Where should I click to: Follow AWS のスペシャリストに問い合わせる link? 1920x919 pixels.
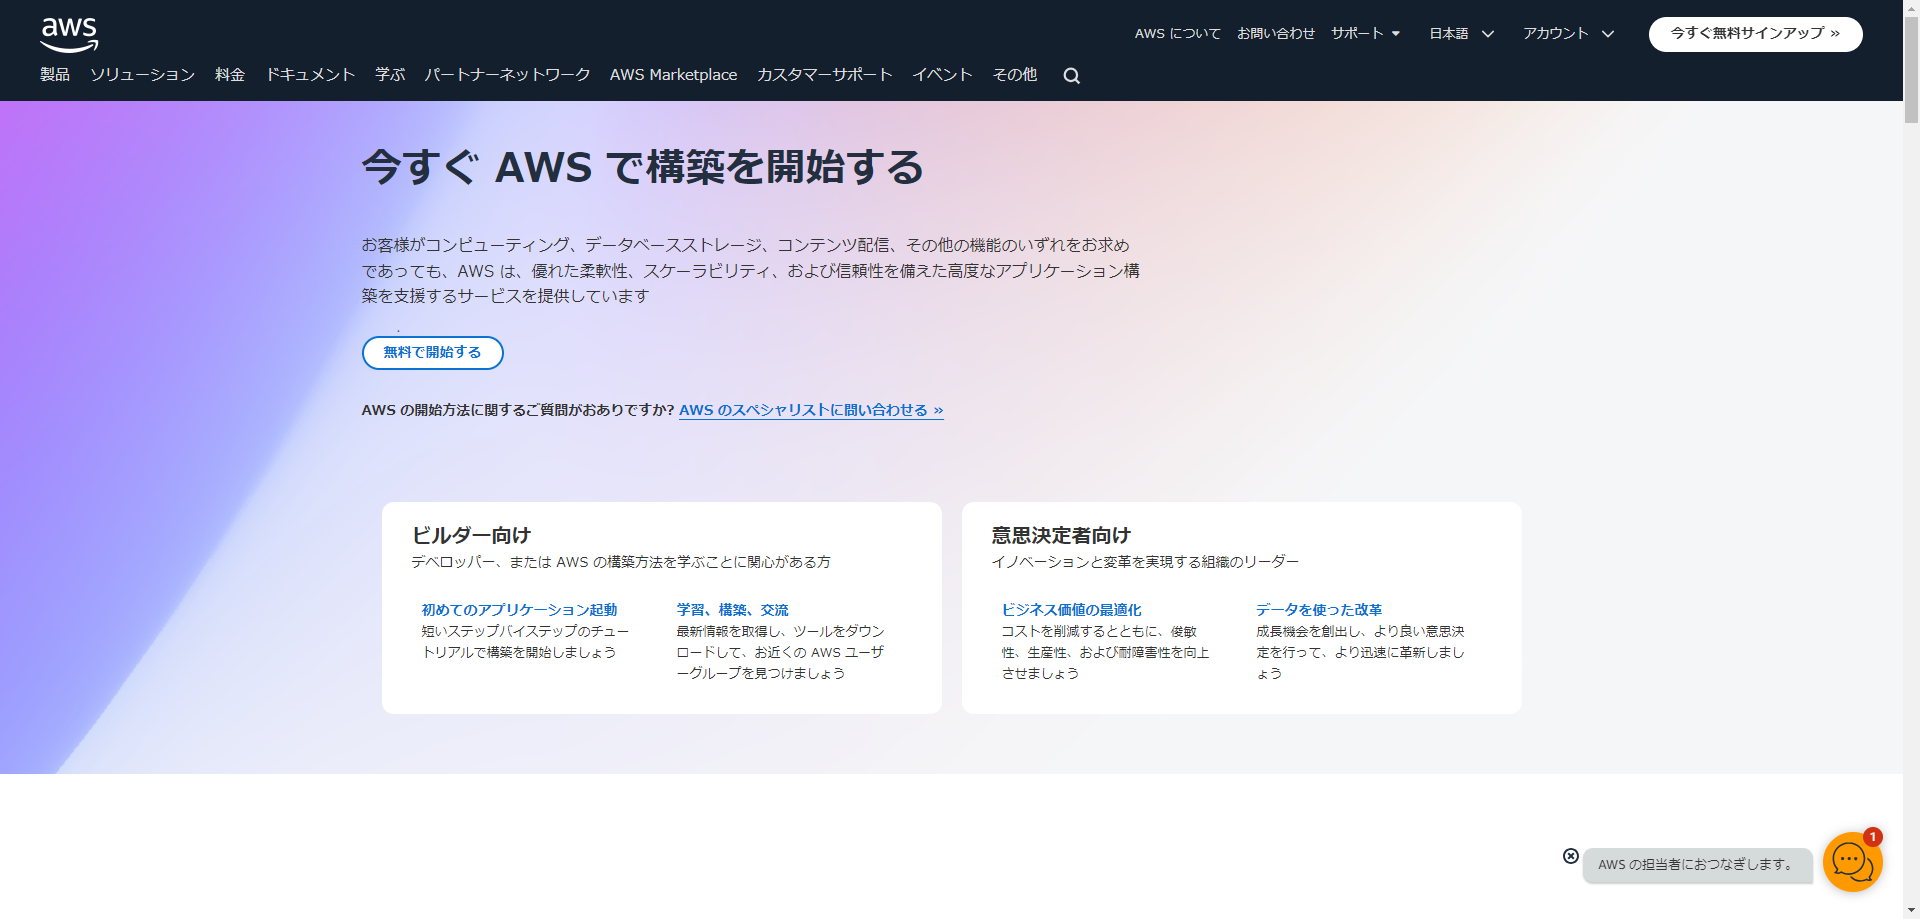coord(811,410)
